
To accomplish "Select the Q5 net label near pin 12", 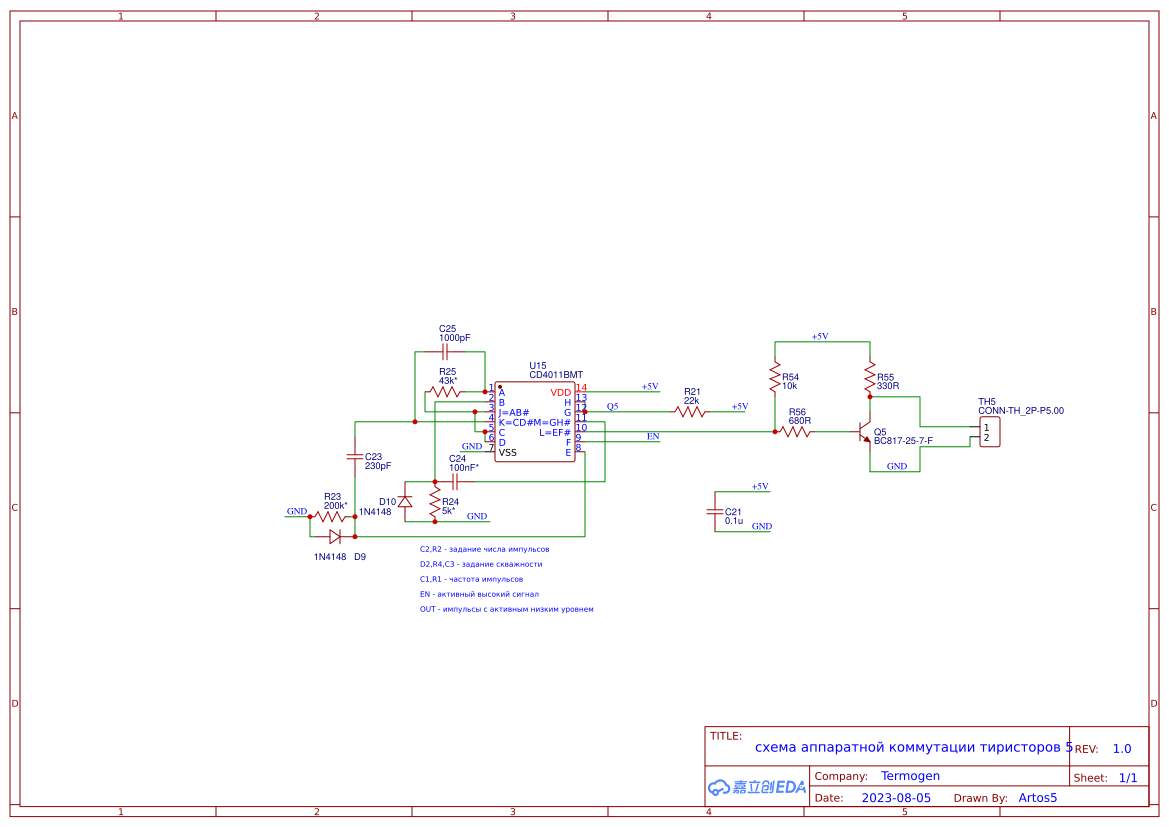I will (x=612, y=407).
